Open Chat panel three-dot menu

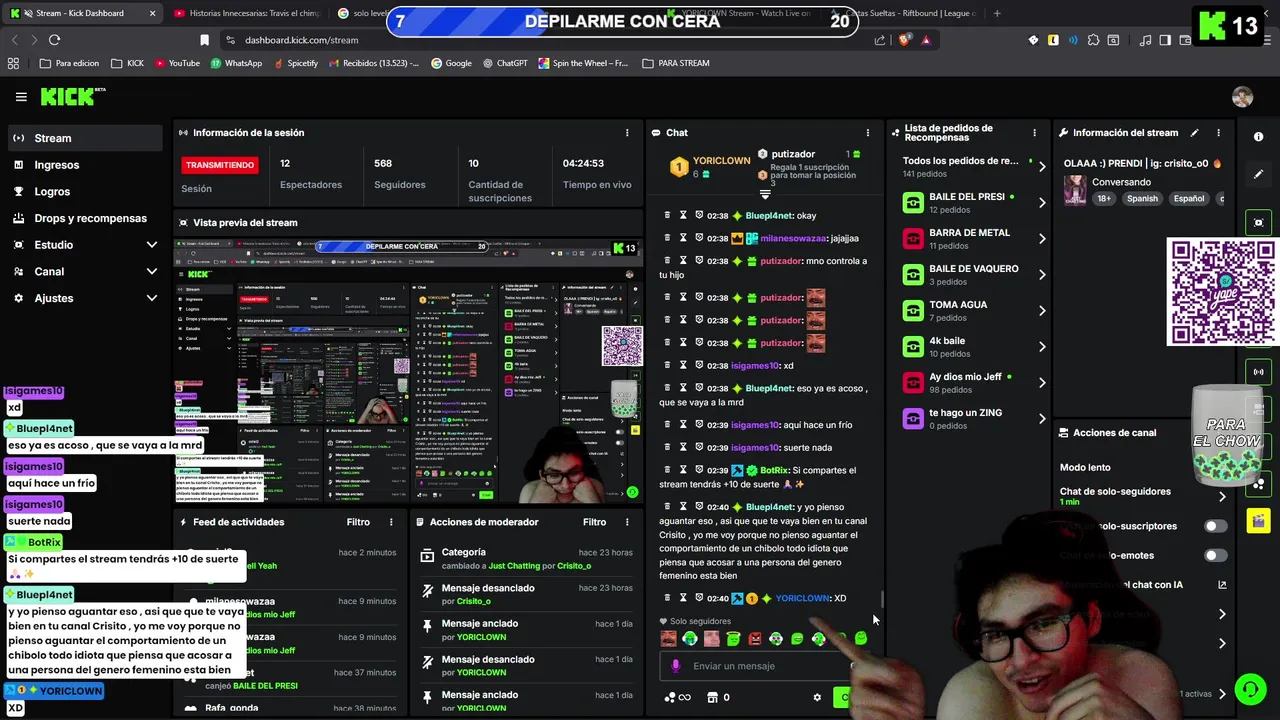867,132
